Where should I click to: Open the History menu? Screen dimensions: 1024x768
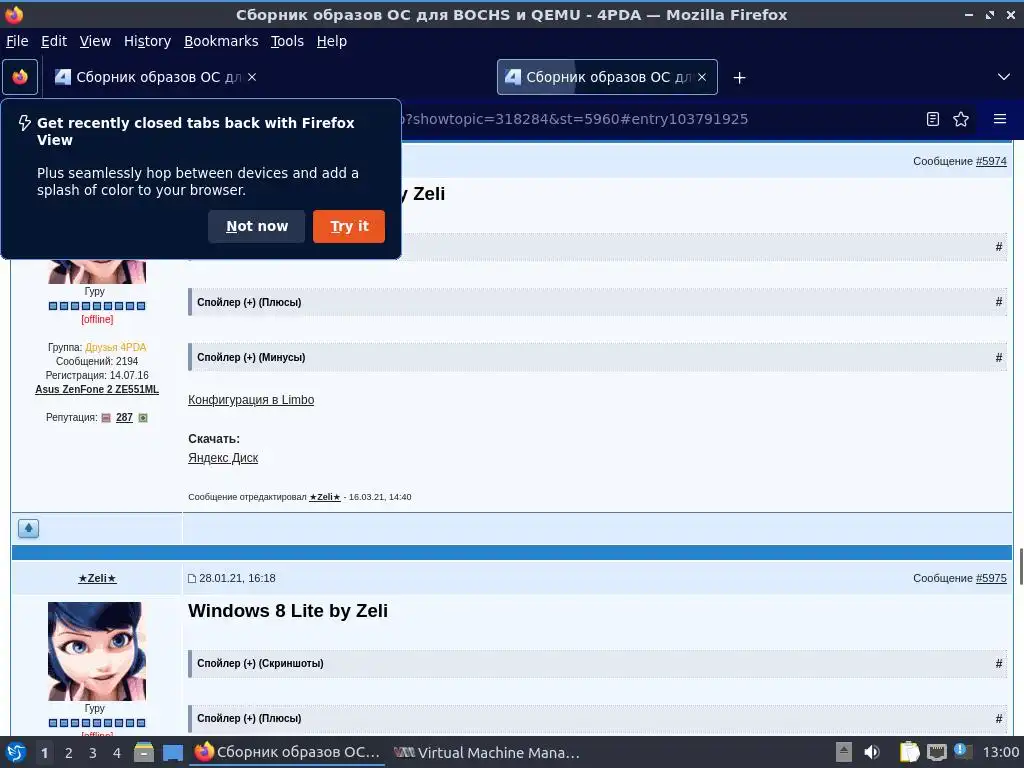[148, 41]
